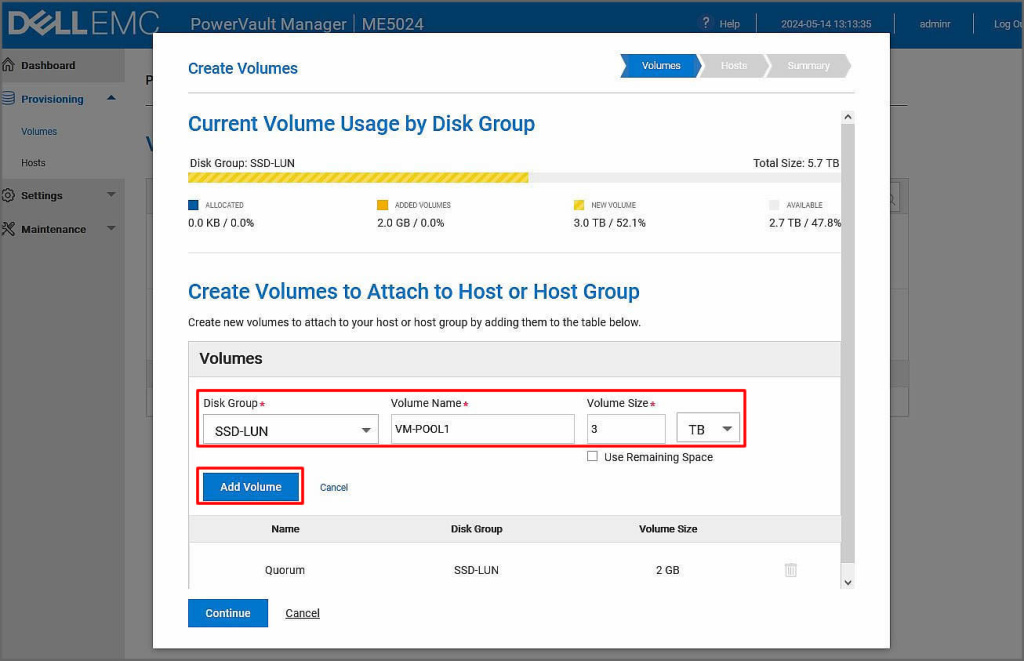Collapse the Provisioning sidebar section
Viewport: 1024px width, 661px height.
tap(111, 98)
